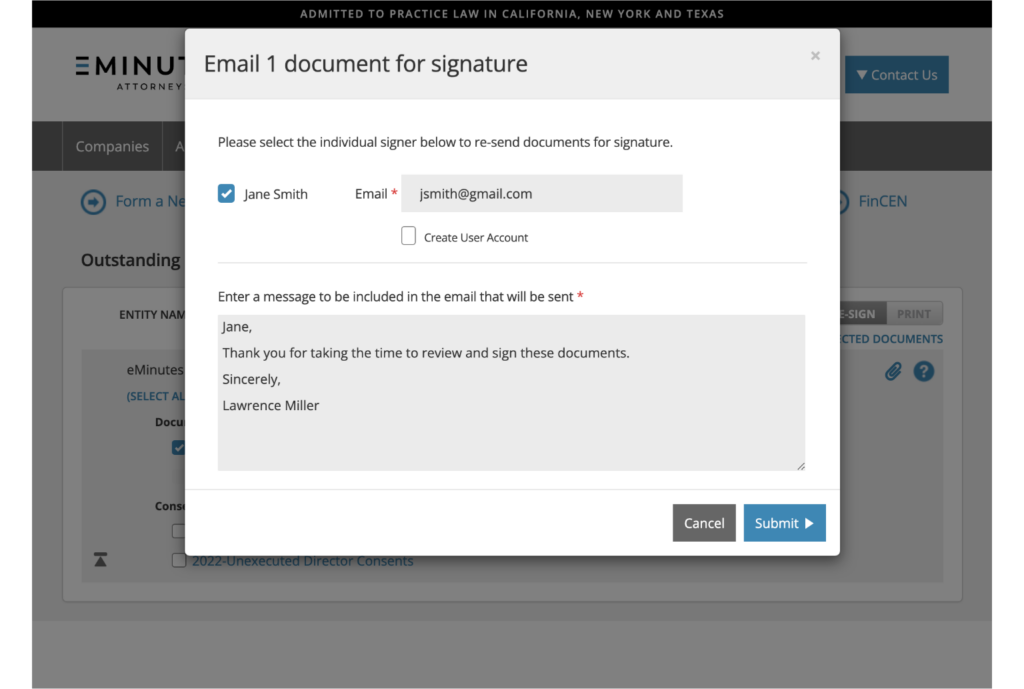Click the collapse-to-top icon beside the consents list
Image resolution: width=1024 pixels, height=689 pixels.
(x=100, y=560)
